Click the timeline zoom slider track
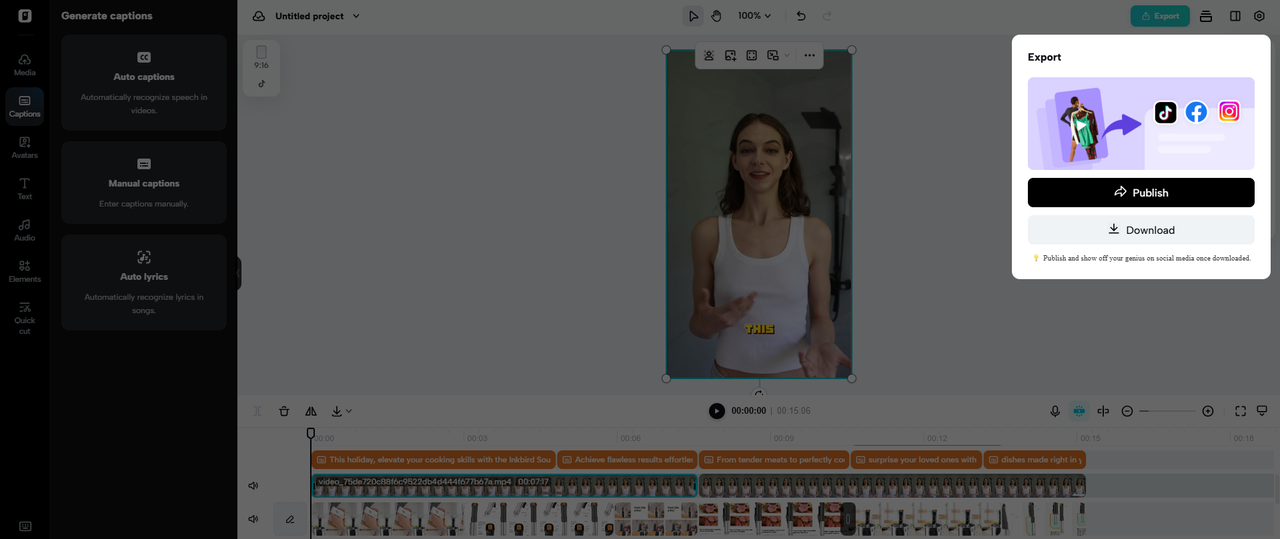The width and height of the screenshot is (1280, 539). tap(1167, 411)
